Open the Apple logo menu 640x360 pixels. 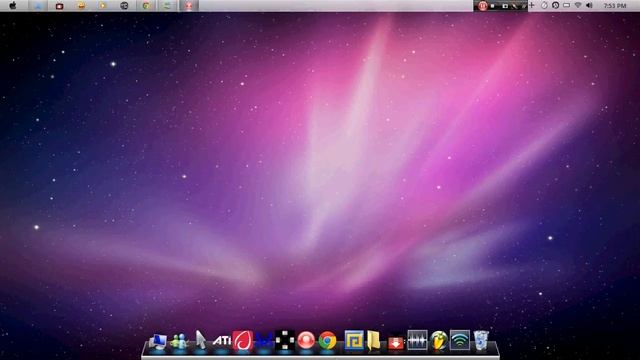[x=13, y=5]
